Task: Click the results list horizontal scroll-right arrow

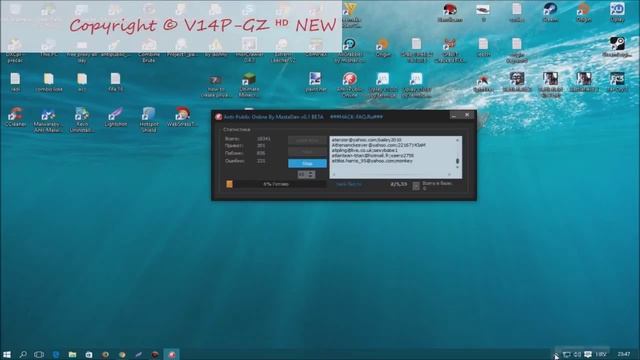Action: [x=450, y=175]
